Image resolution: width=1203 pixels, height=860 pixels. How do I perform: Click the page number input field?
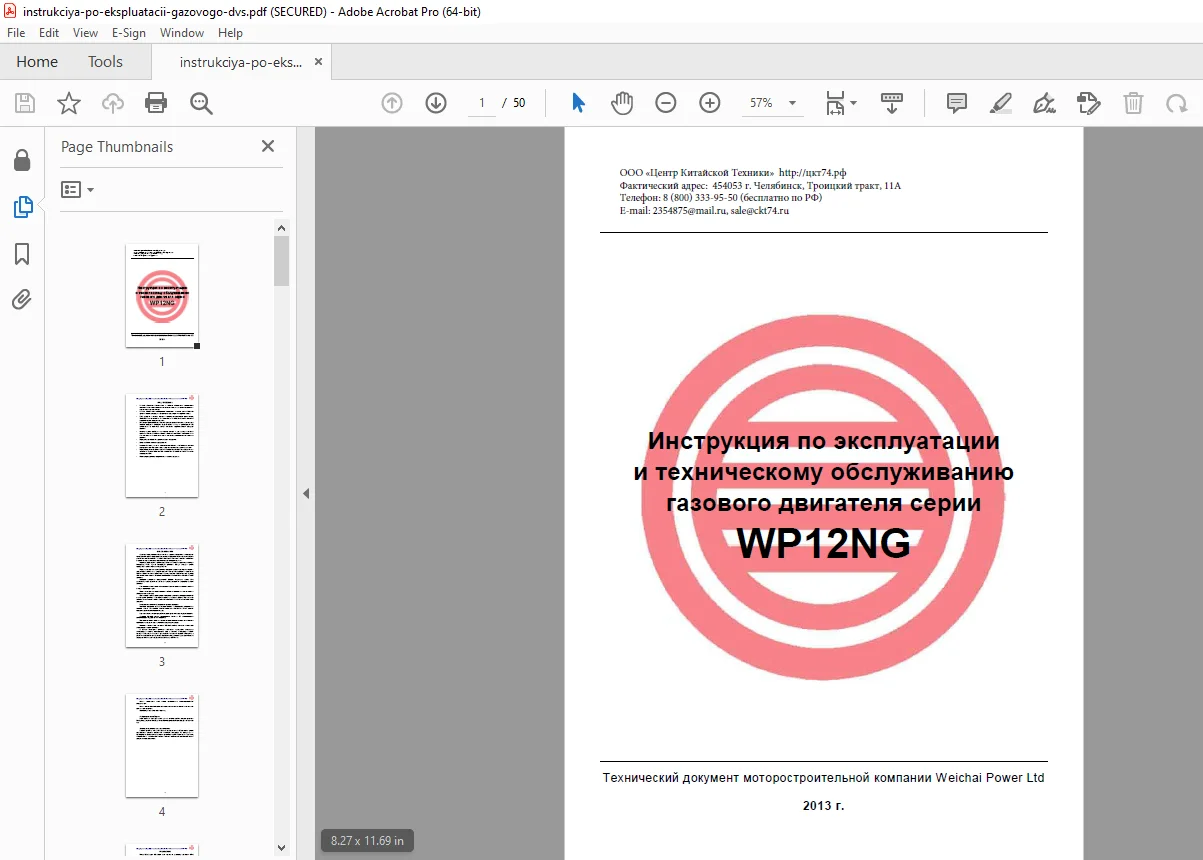(482, 103)
